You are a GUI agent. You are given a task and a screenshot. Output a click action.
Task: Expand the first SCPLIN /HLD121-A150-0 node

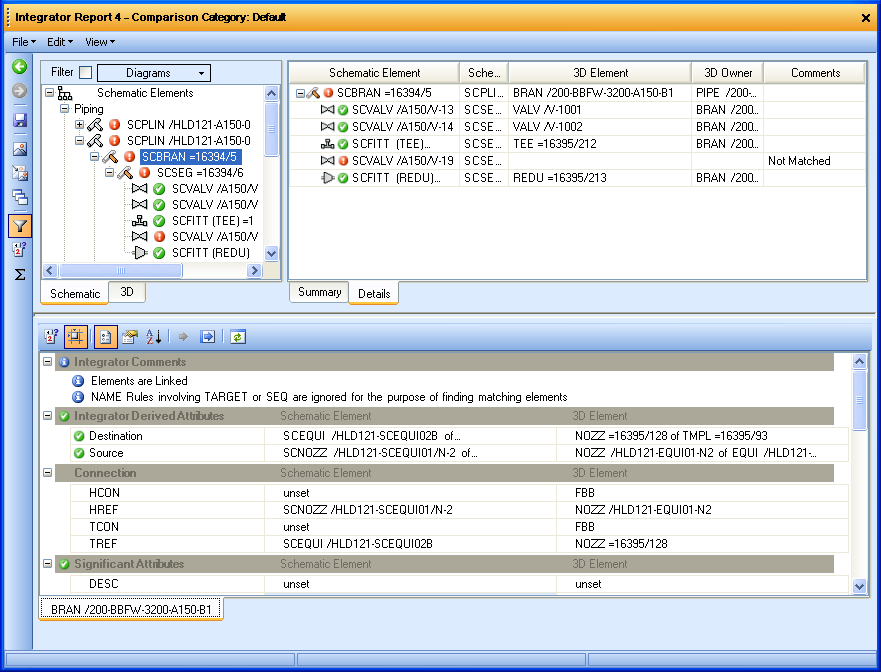click(x=79, y=125)
